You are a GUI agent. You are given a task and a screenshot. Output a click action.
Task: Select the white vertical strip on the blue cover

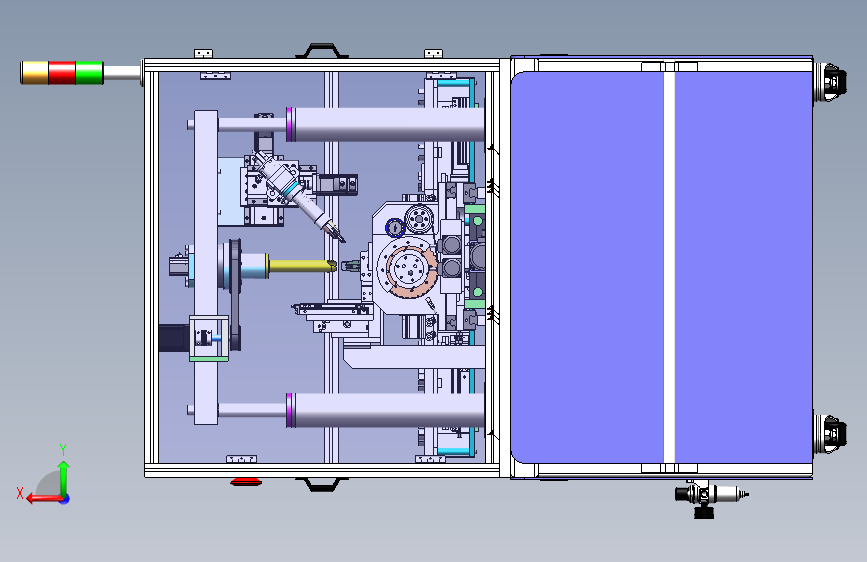(669, 267)
